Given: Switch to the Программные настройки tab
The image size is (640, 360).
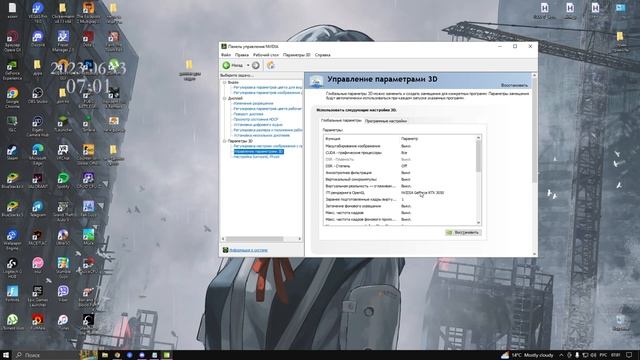Looking at the screenshot, I should pyautogui.click(x=386, y=121).
